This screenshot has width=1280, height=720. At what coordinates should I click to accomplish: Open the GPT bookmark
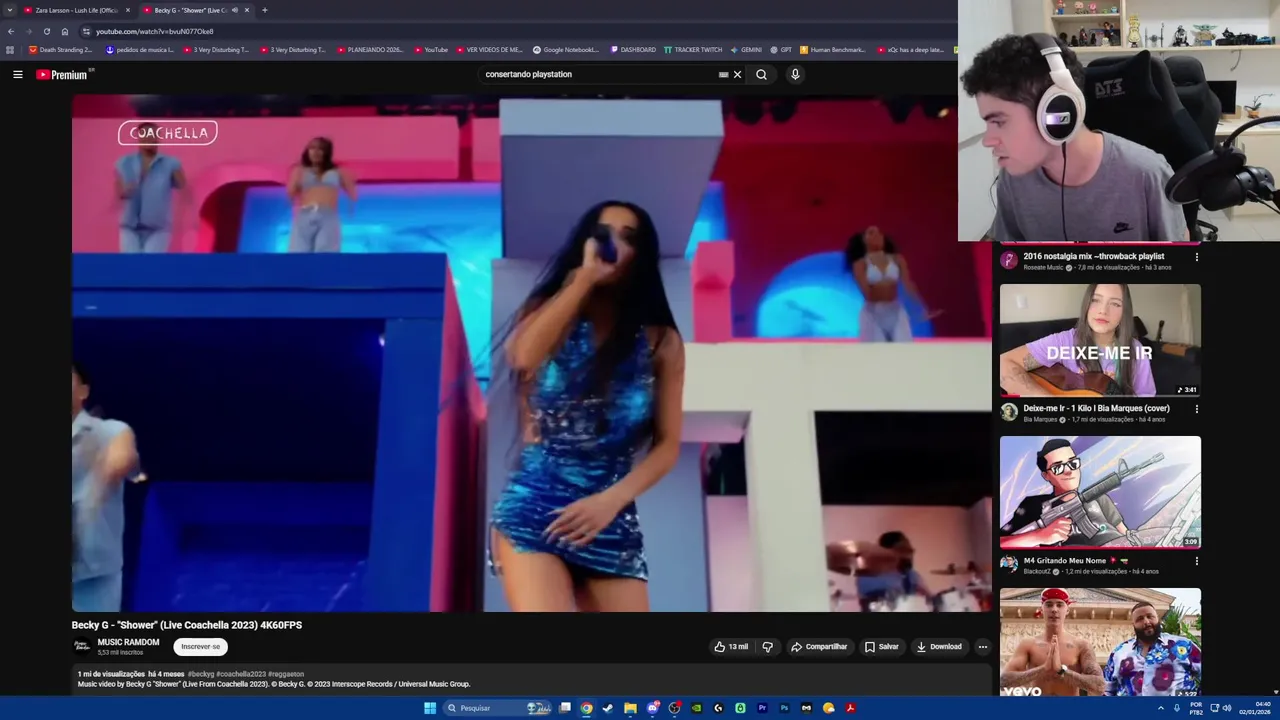(781, 50)
